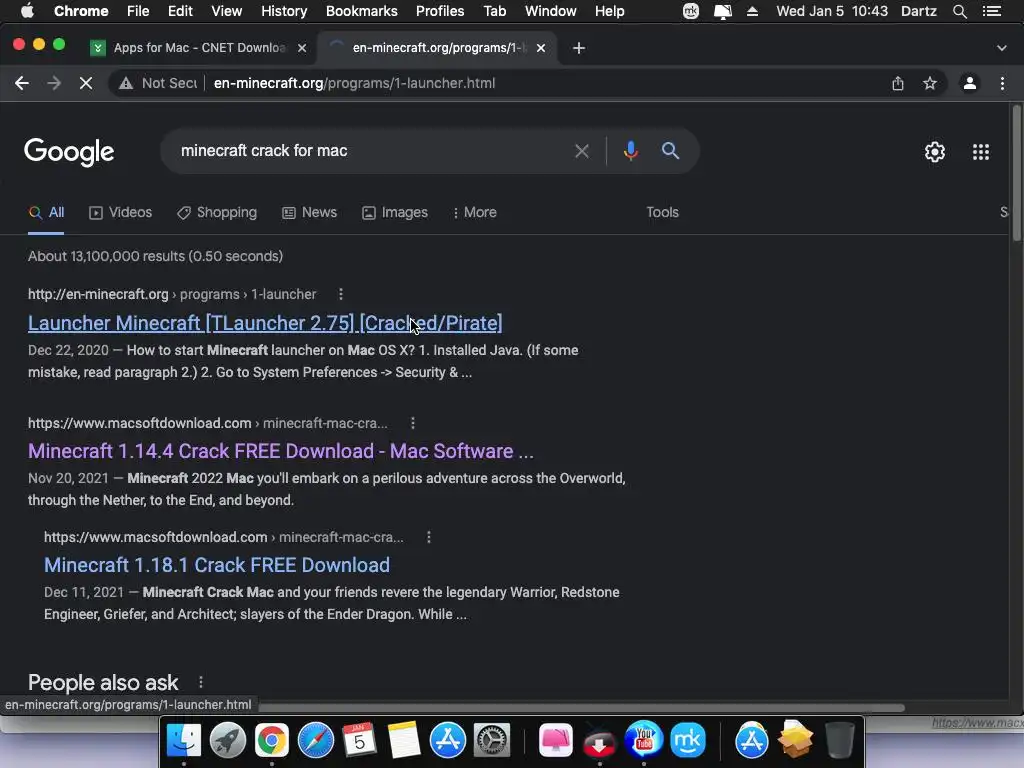Click the Not Secure warning icon
Screen dimensions: 1024x768
(x=126, y=83)
